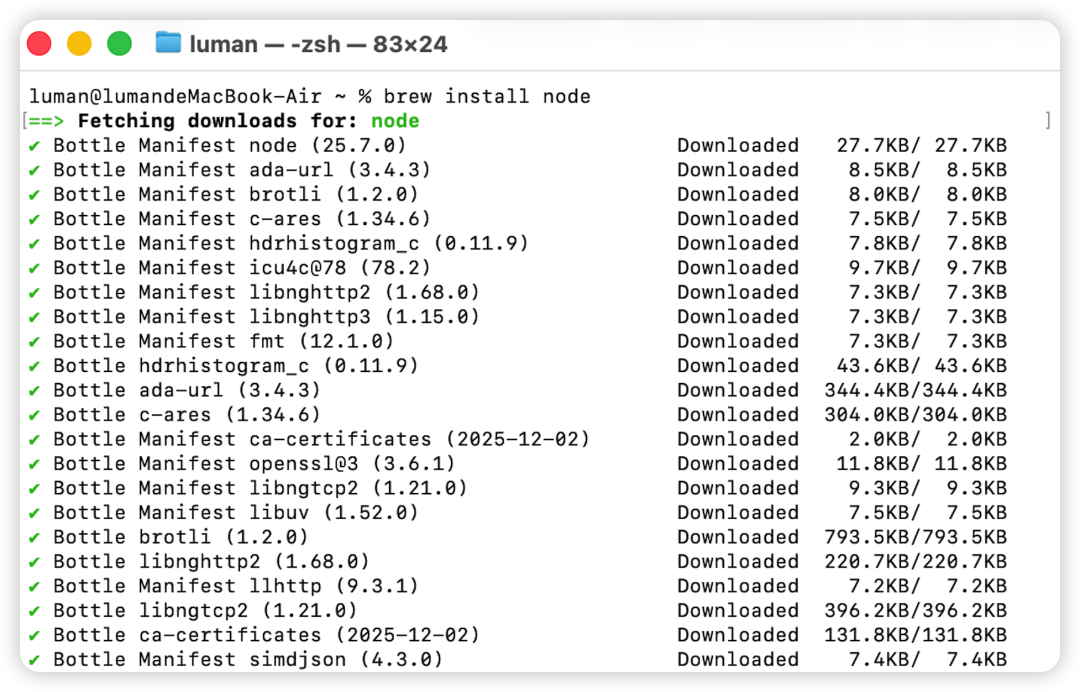Click the prompt "luman@lumandeMacBook-Air ~ %"
This screenshot has width=1080, height=692.
point(200,96)
